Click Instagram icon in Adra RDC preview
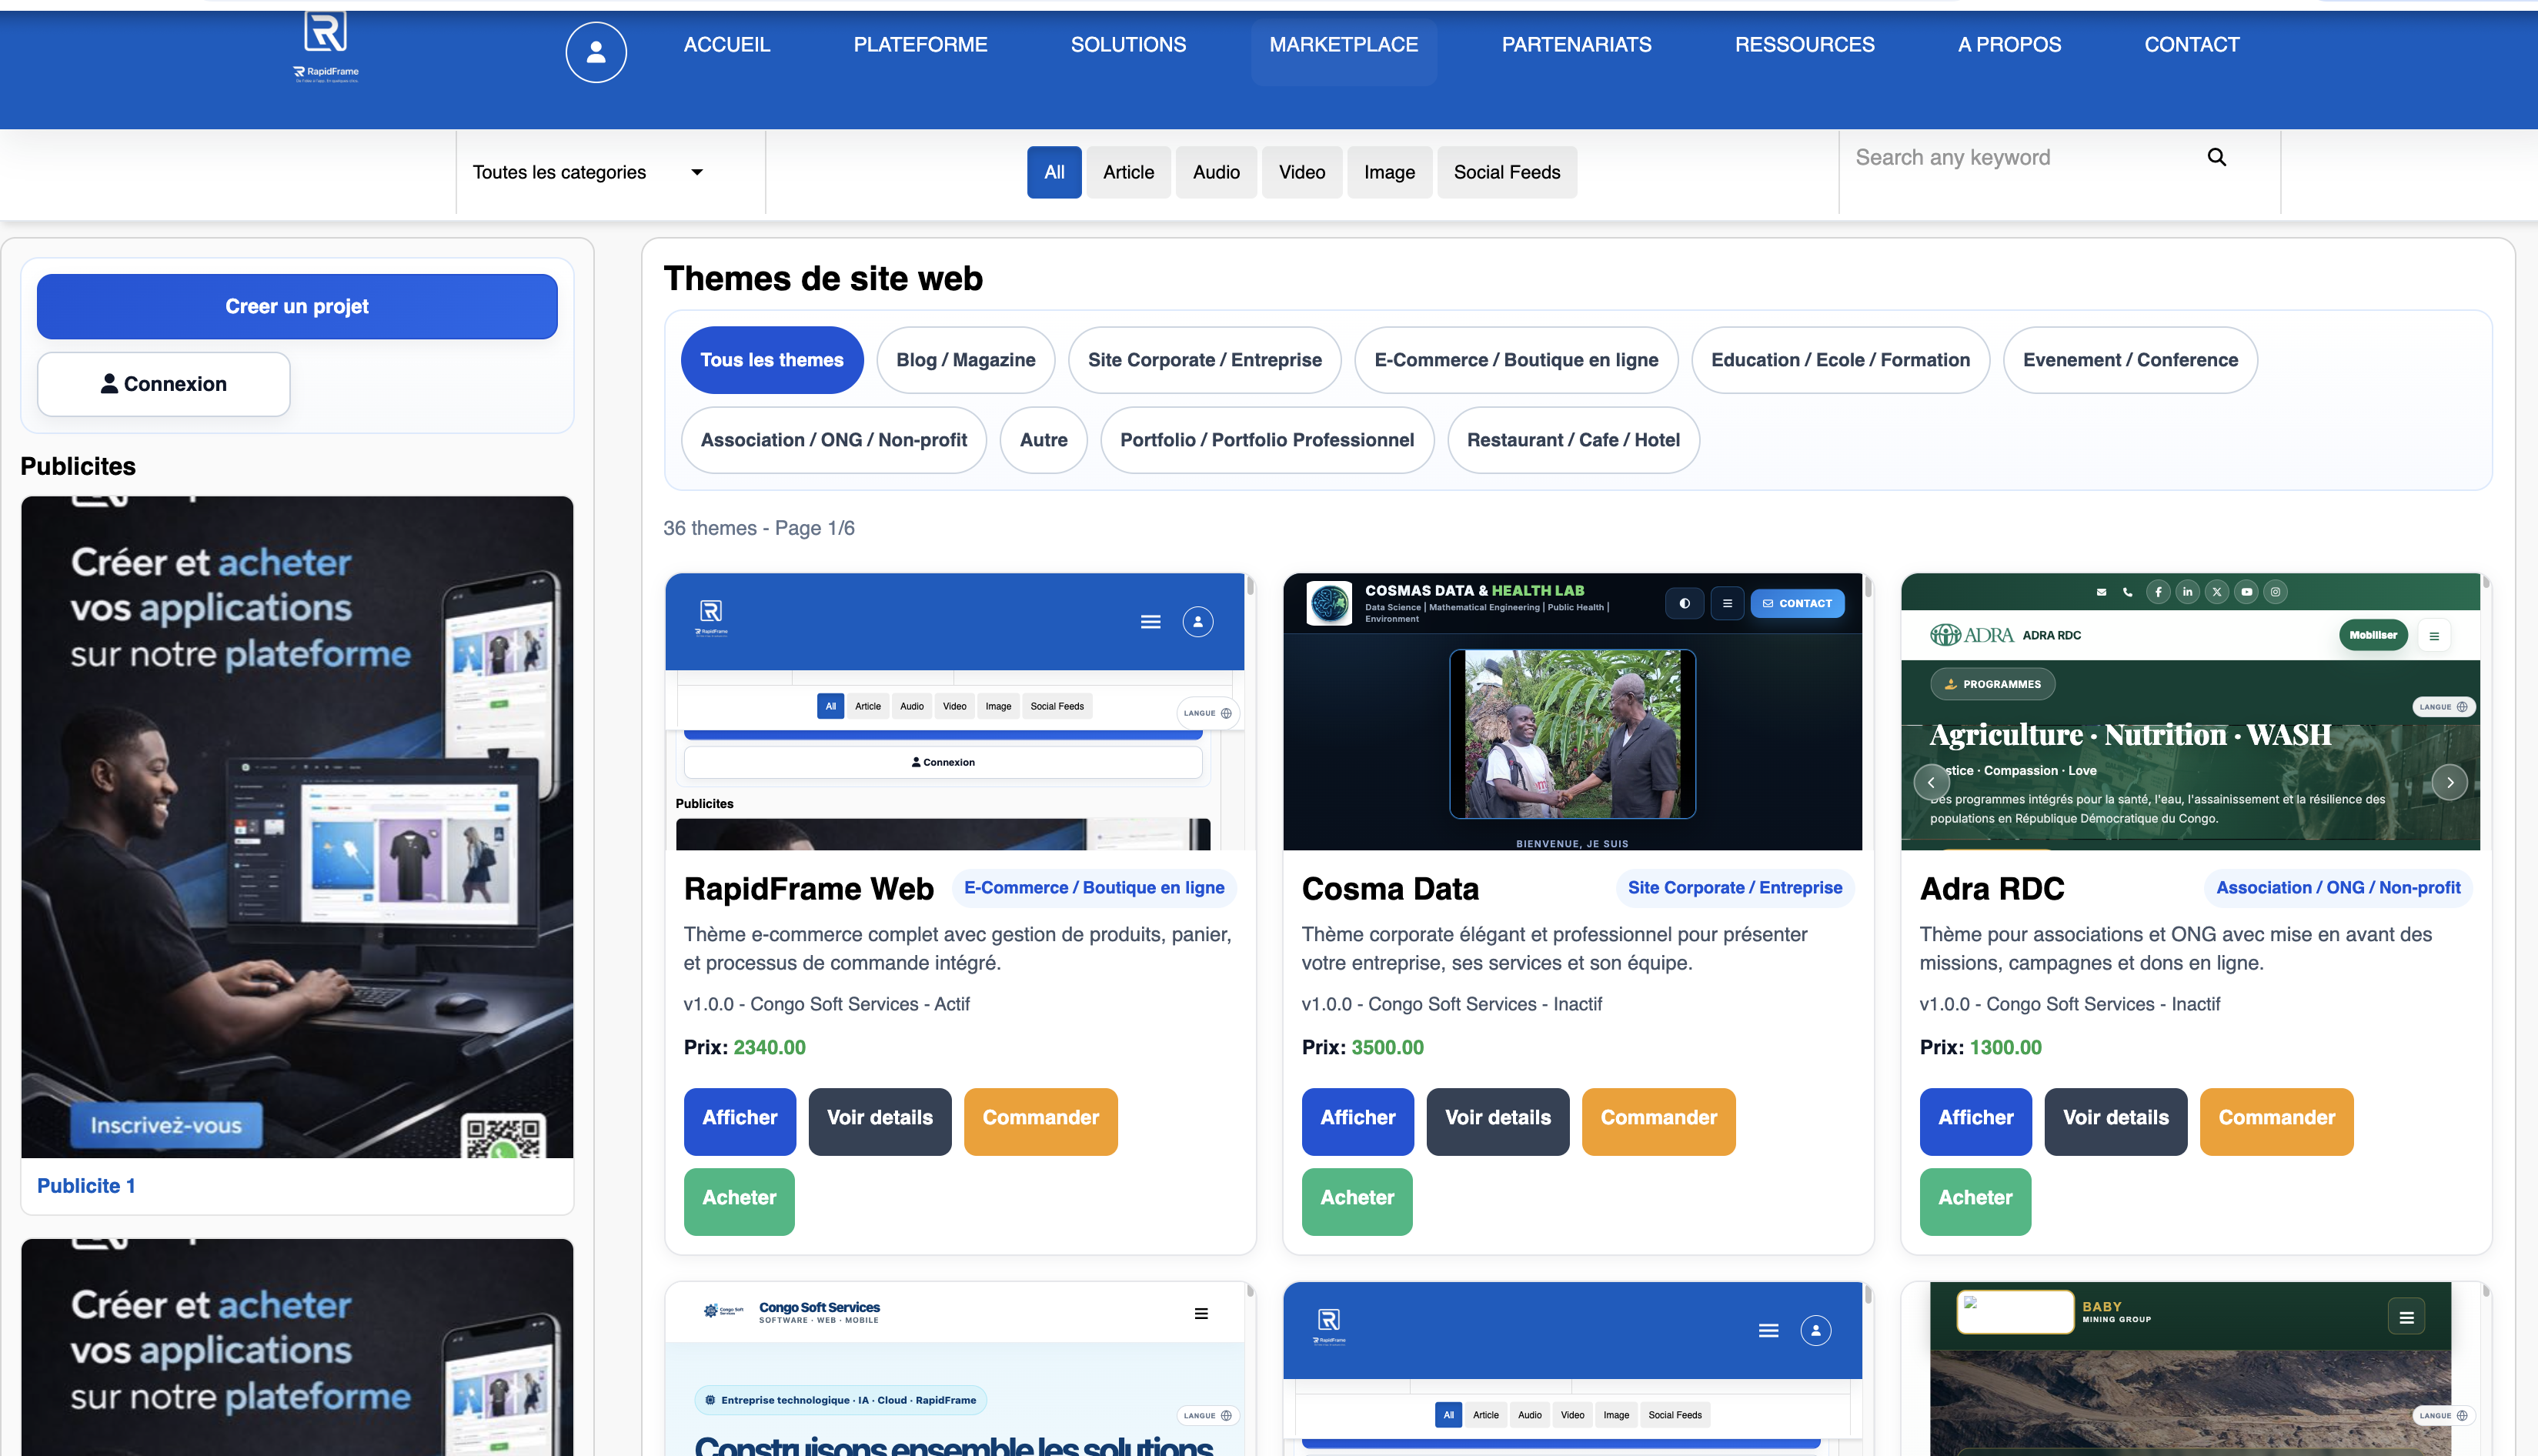This screenshot has width=2538, height=1456. (x=2275, y=592)
